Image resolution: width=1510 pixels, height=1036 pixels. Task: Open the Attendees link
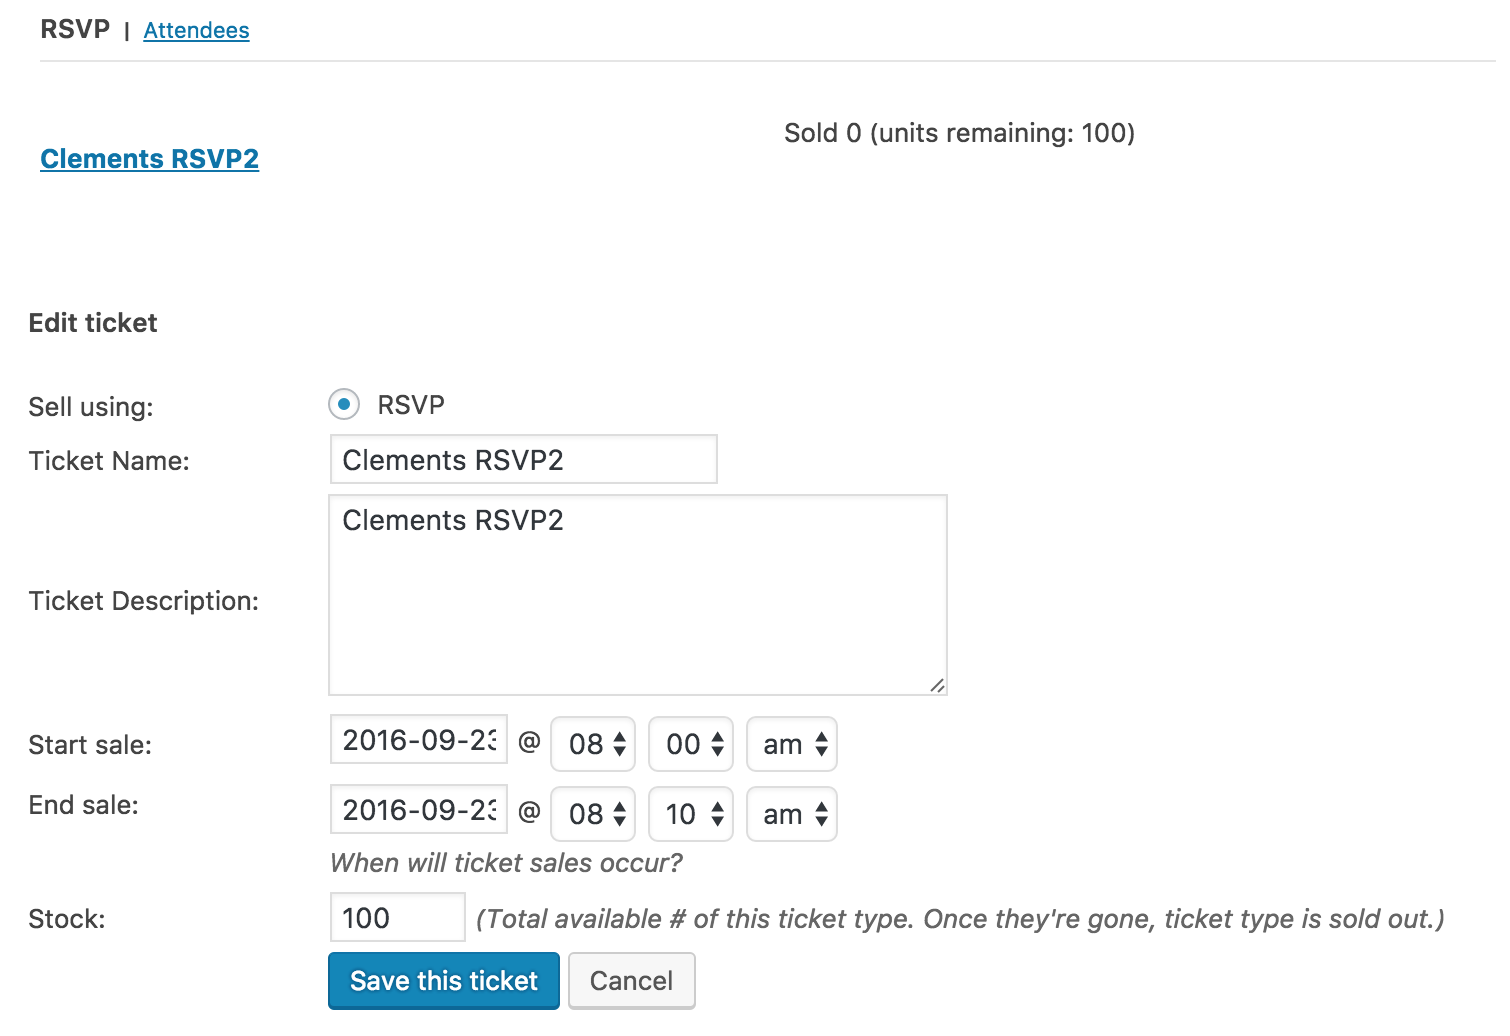coord(196,30)
